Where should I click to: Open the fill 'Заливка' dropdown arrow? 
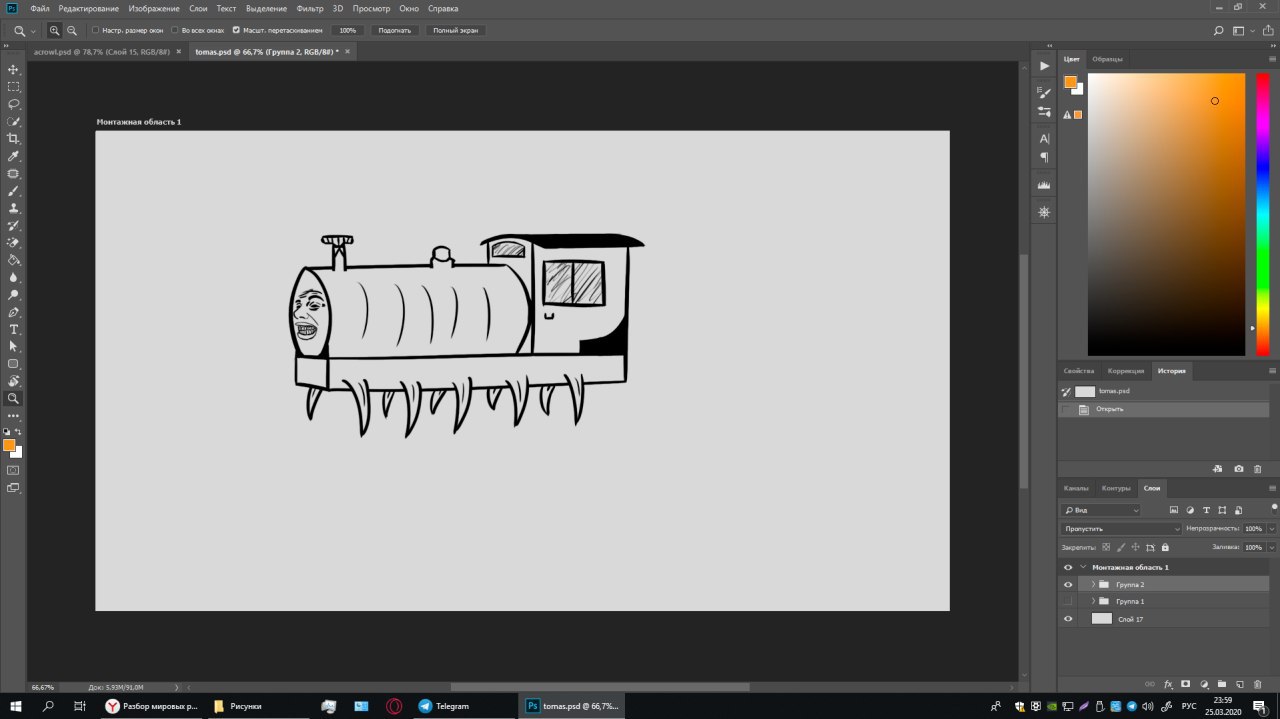click(x=1271, y=547)
